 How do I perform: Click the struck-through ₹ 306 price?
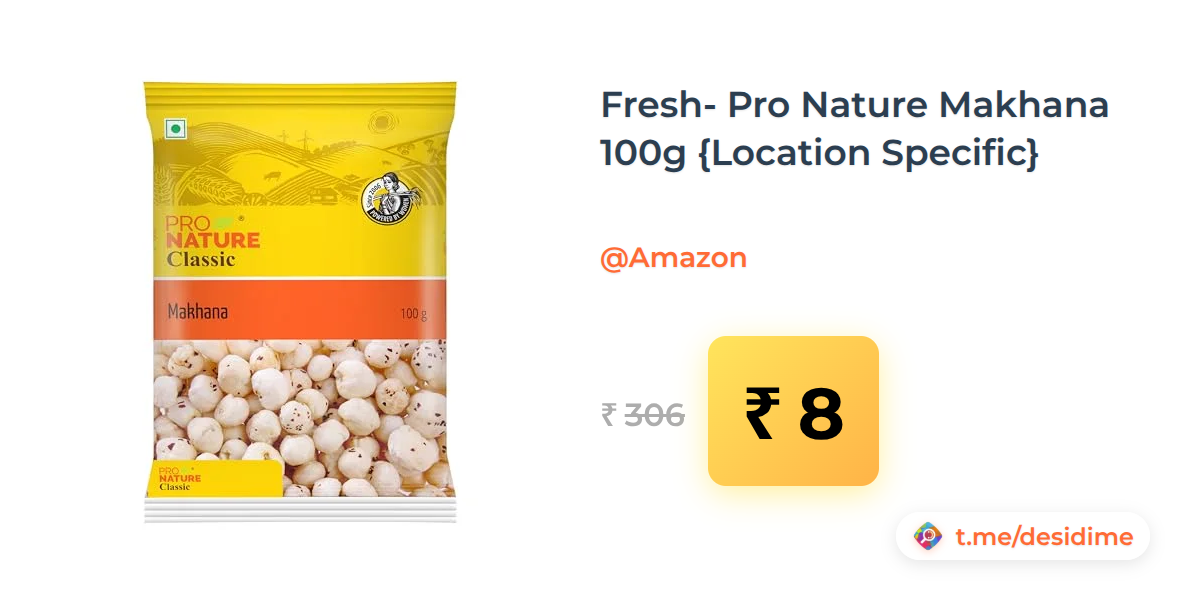643,414
